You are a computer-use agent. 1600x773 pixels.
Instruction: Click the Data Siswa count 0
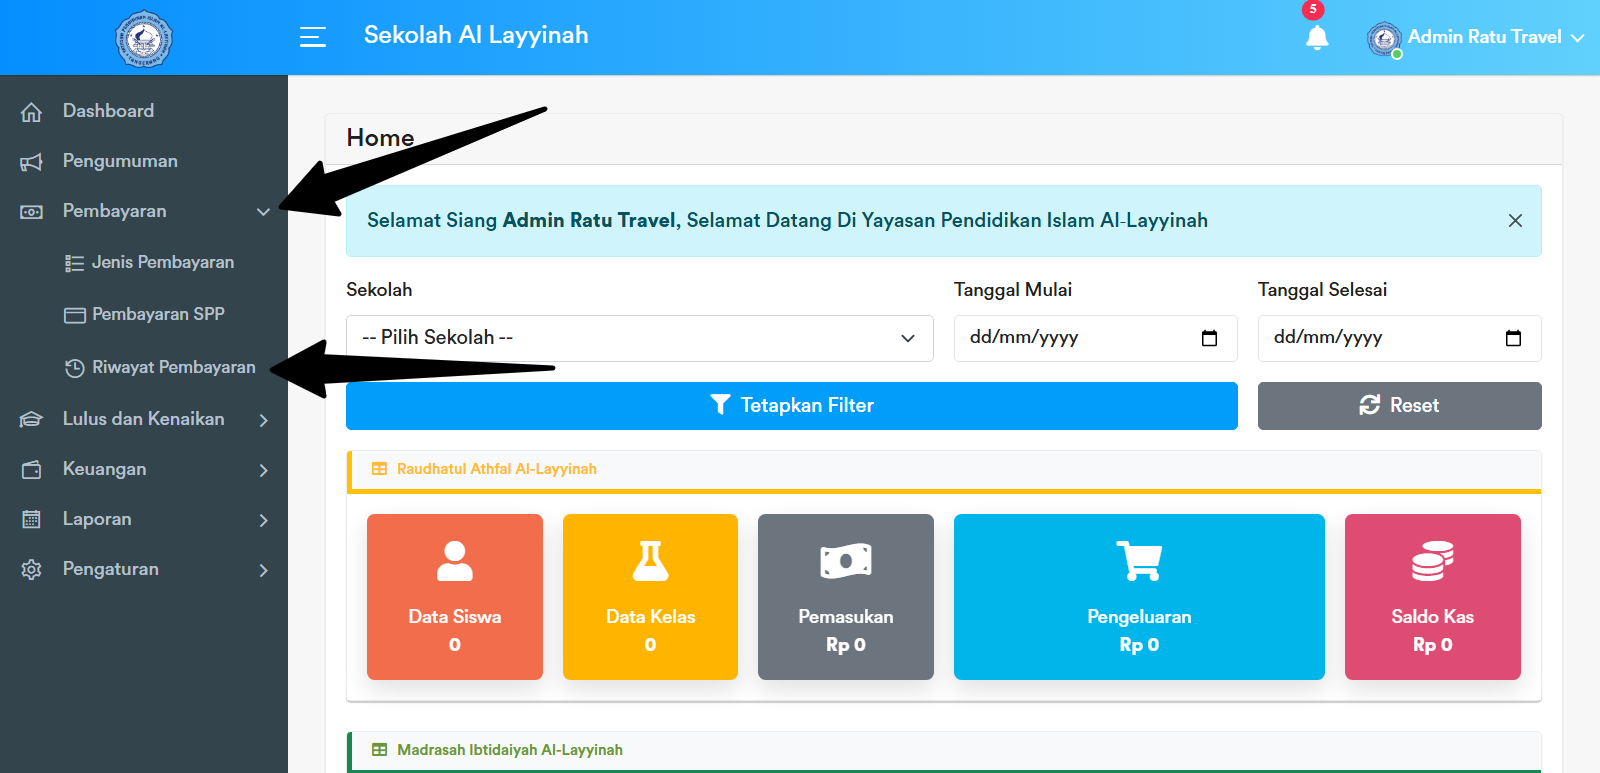pos(455,645)
